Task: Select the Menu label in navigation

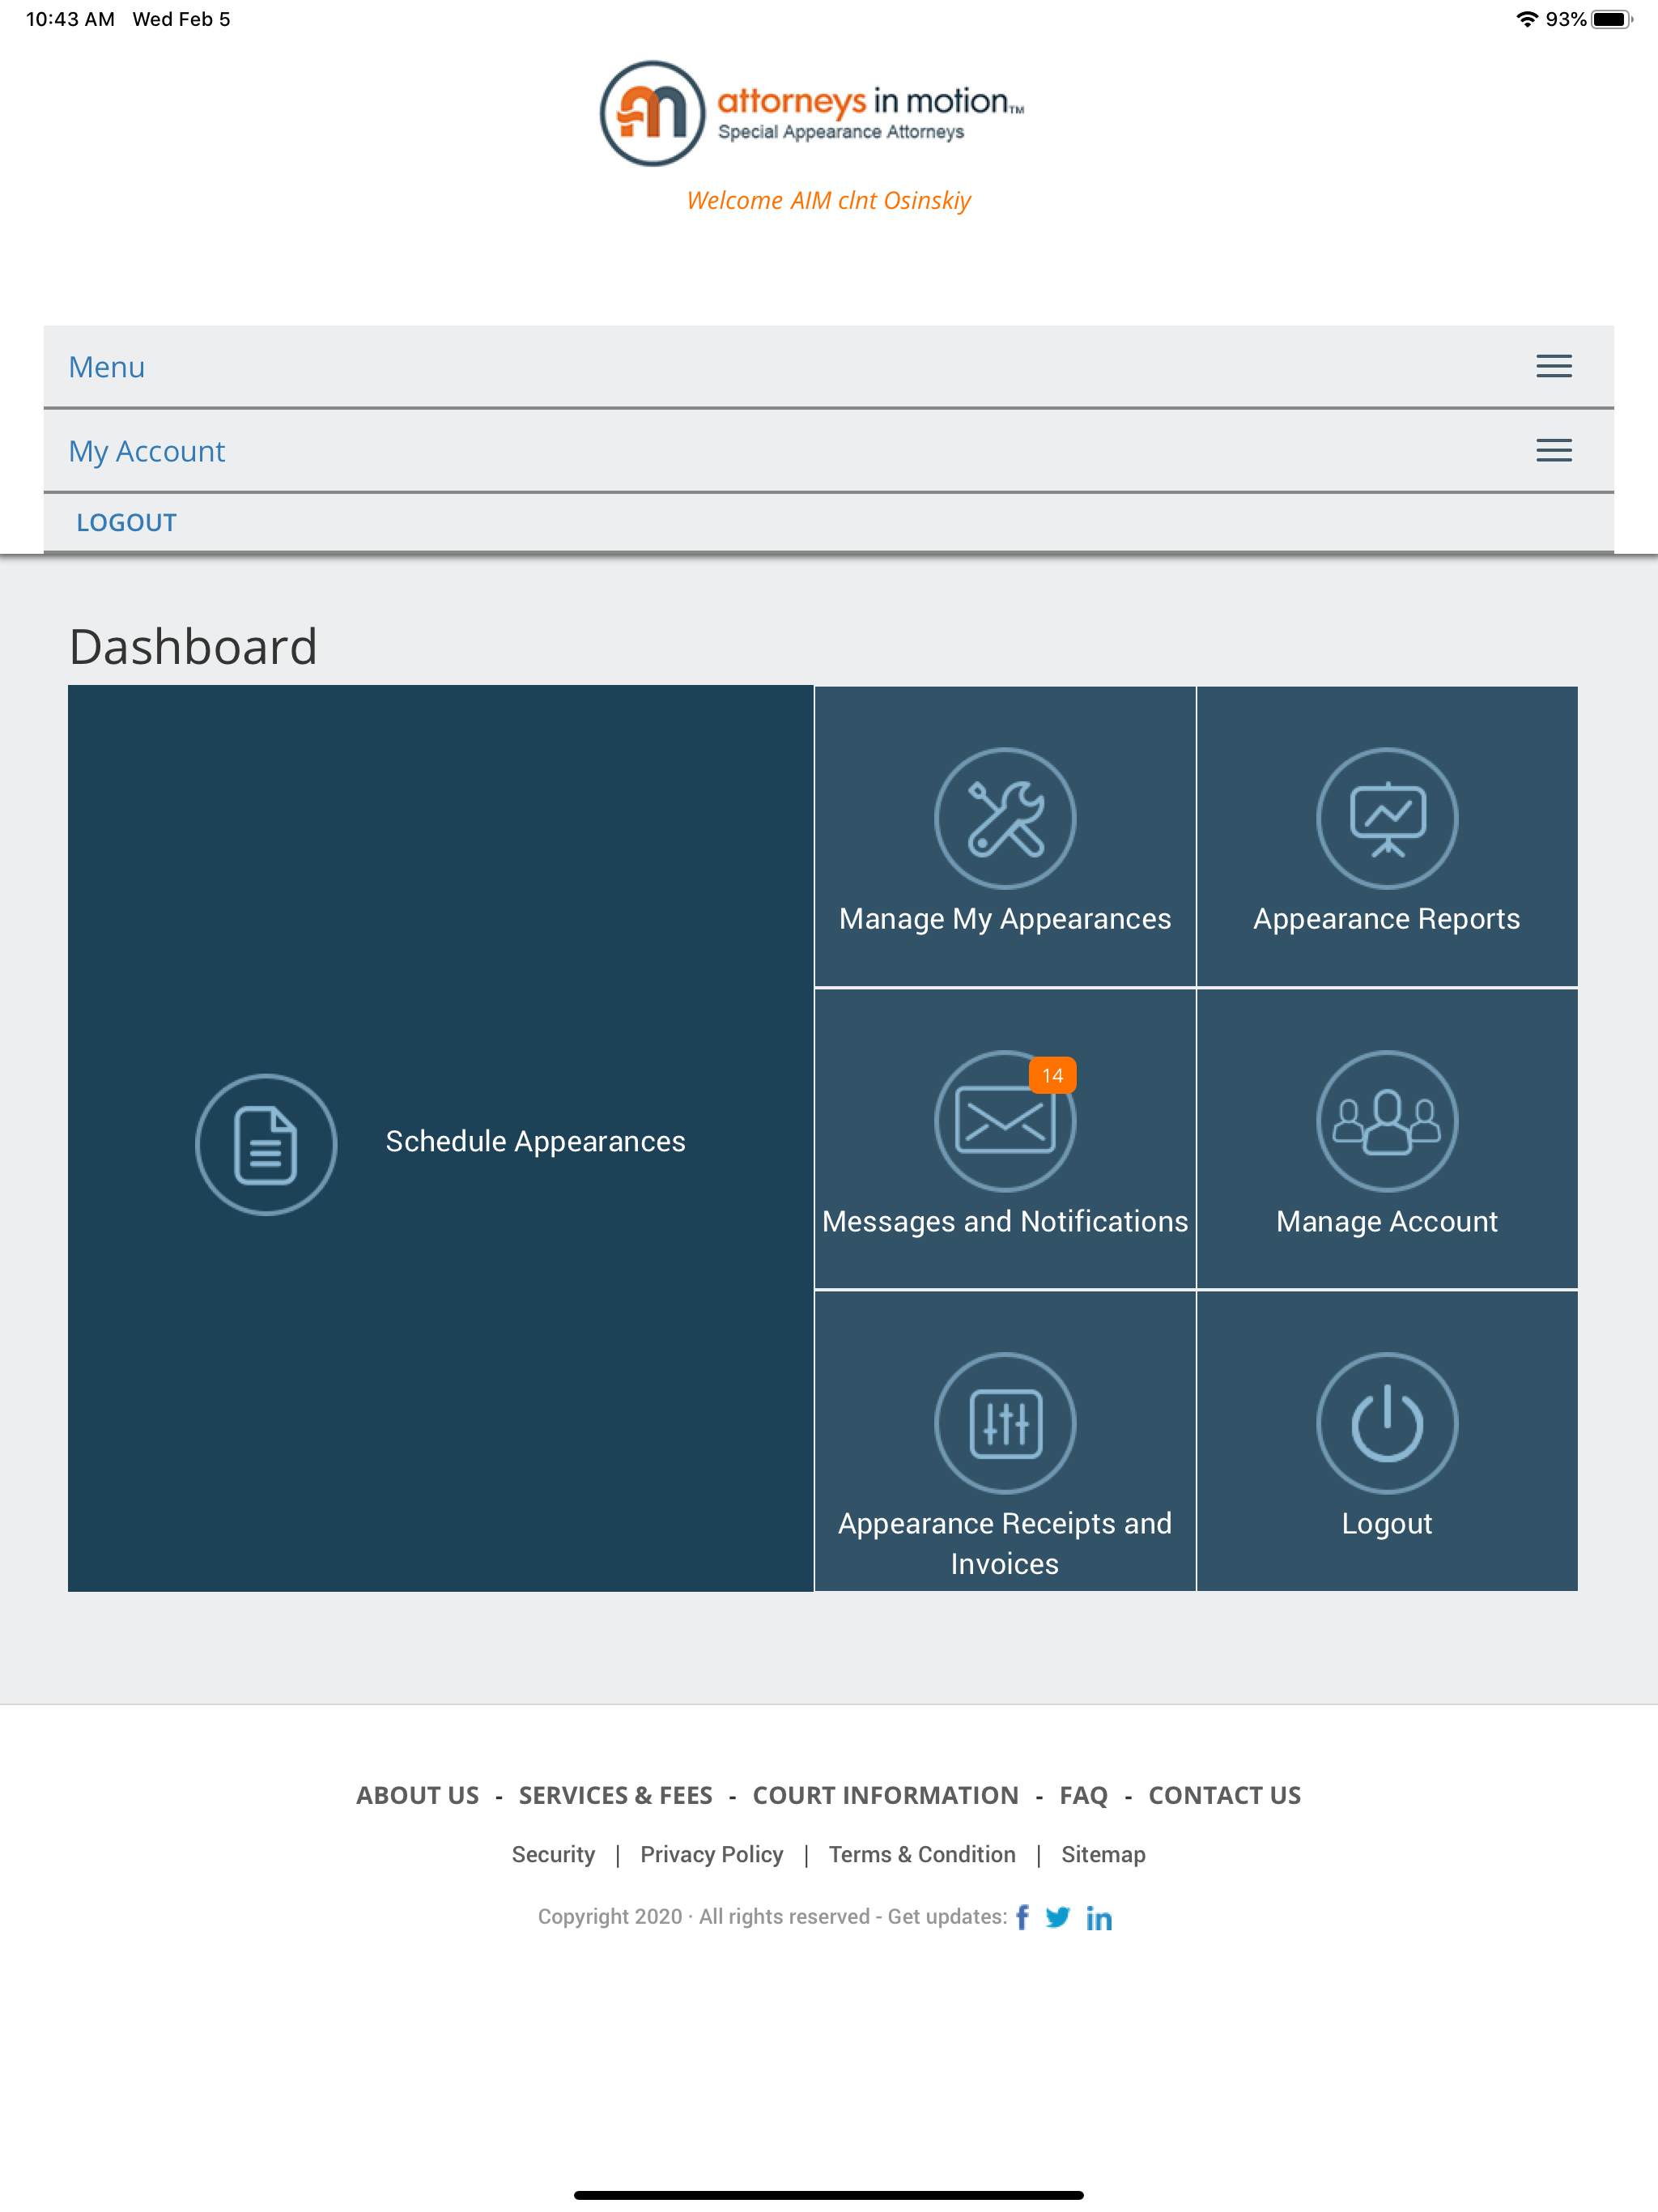Action: (107, 367)
